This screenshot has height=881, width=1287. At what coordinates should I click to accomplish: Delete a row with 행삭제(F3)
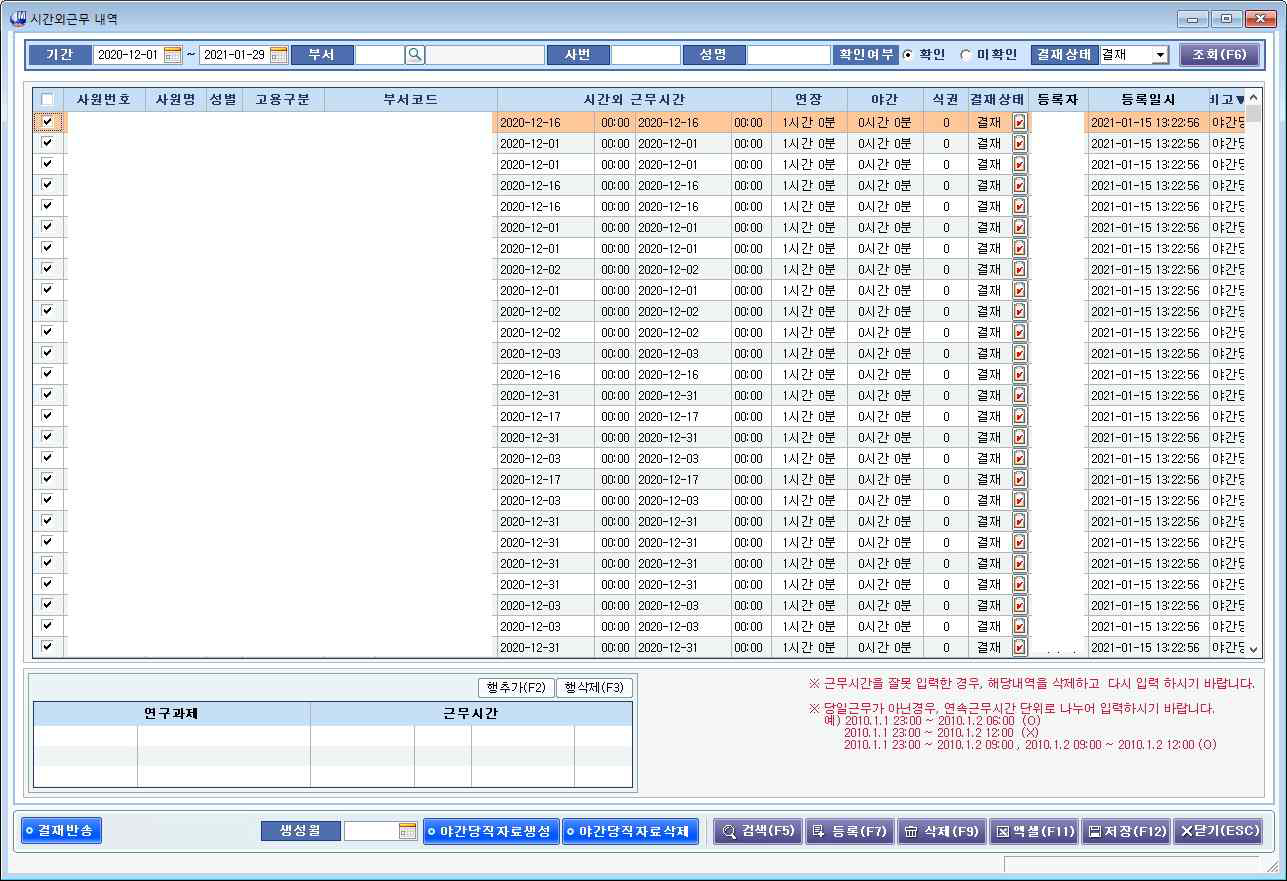pyautogui.click(x=594, y=687)
